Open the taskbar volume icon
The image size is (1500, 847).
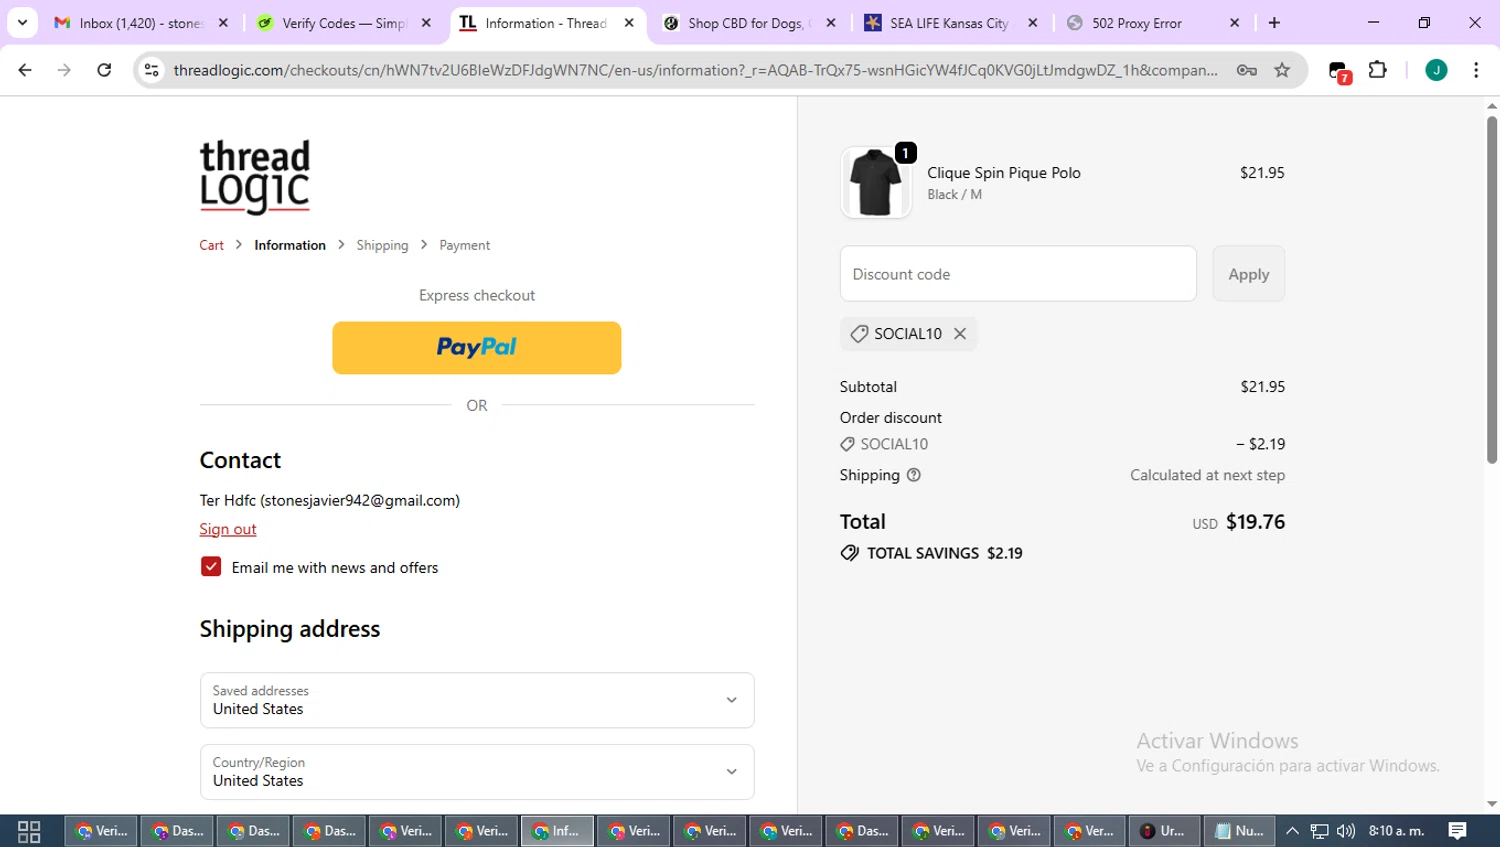(1346, 831)
